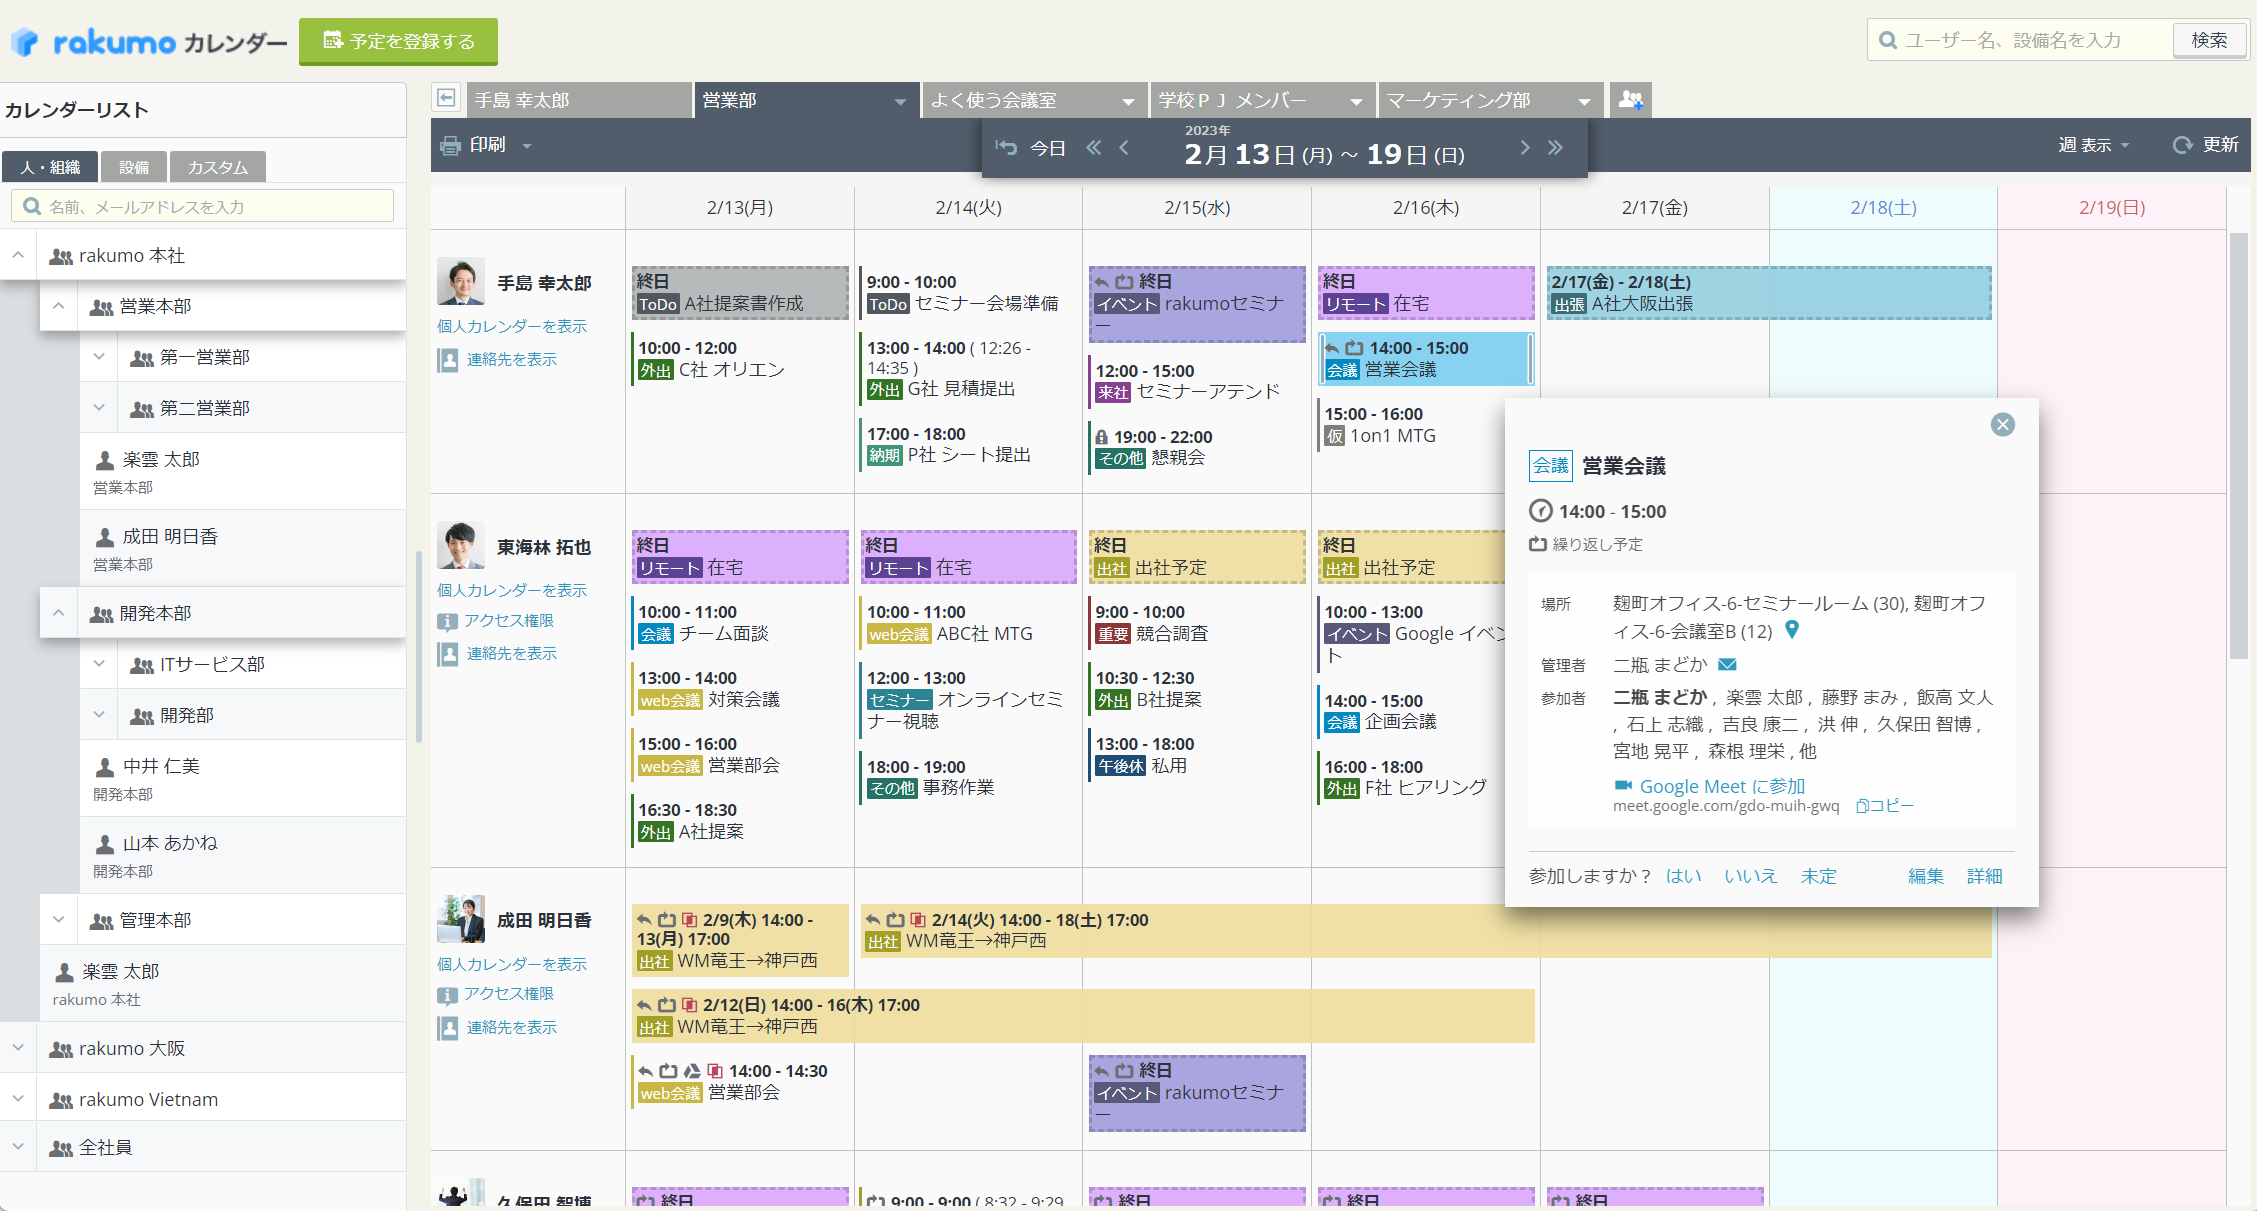Click the calendar icon on 予定を登録する button
Image resolution: width=2257 pixels, height=1211 pixels.
pos(333,41)
